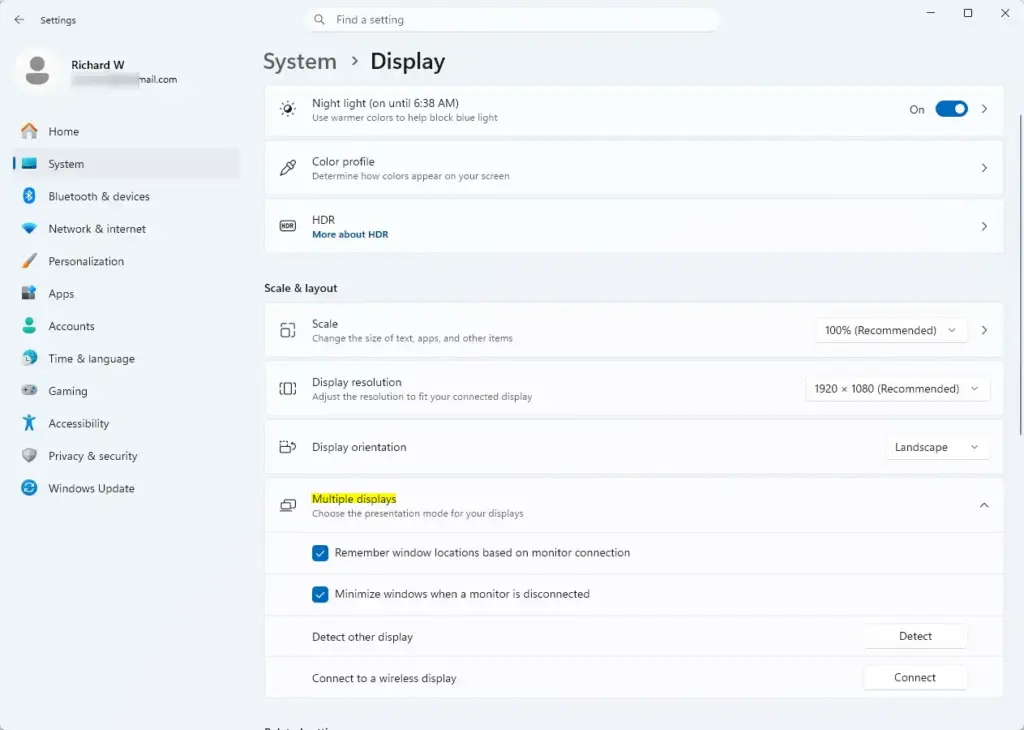Click the vertical scrollbar on the right
The height and width of the screenshot is (730, 1024).
pos(1020,274)
